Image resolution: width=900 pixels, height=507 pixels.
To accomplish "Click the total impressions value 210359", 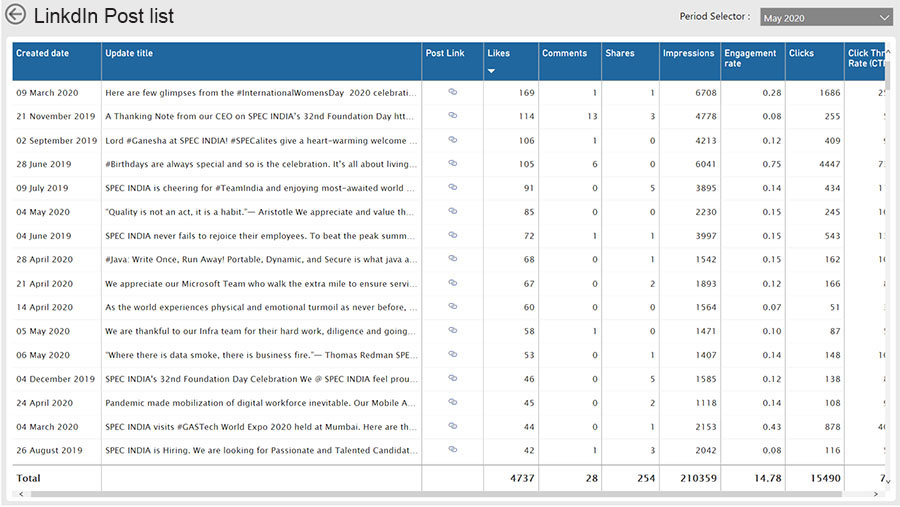I will point(699,478).
